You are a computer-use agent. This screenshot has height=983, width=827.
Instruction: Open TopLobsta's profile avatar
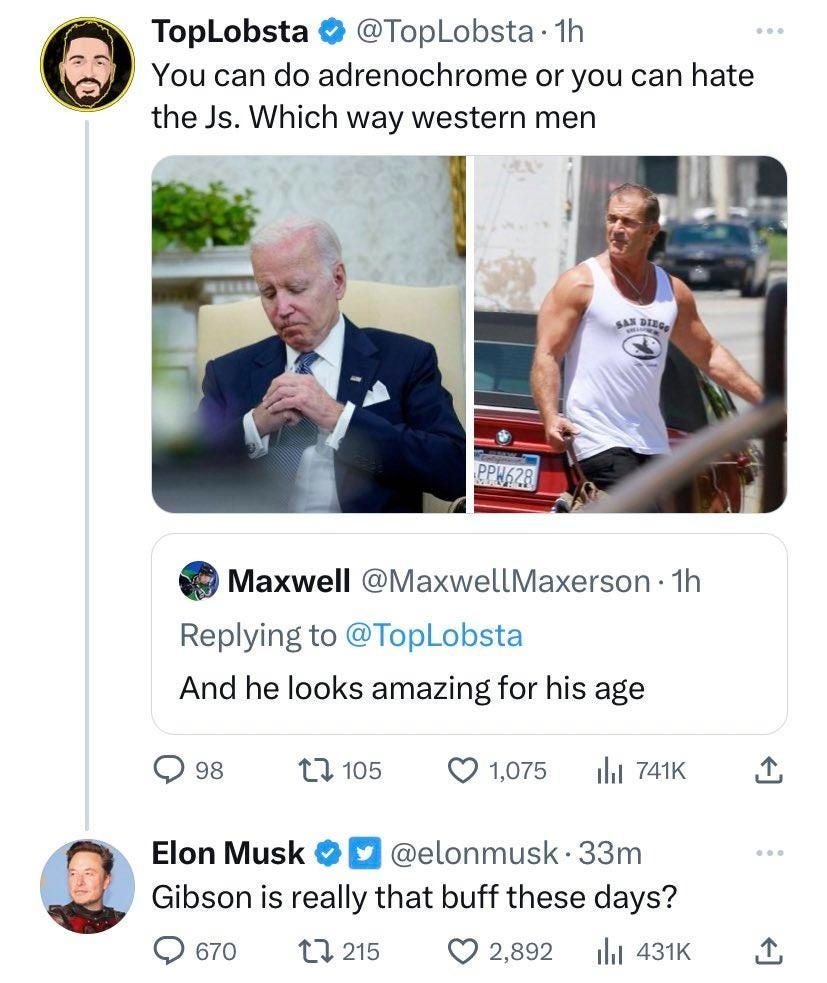point(87,64)
